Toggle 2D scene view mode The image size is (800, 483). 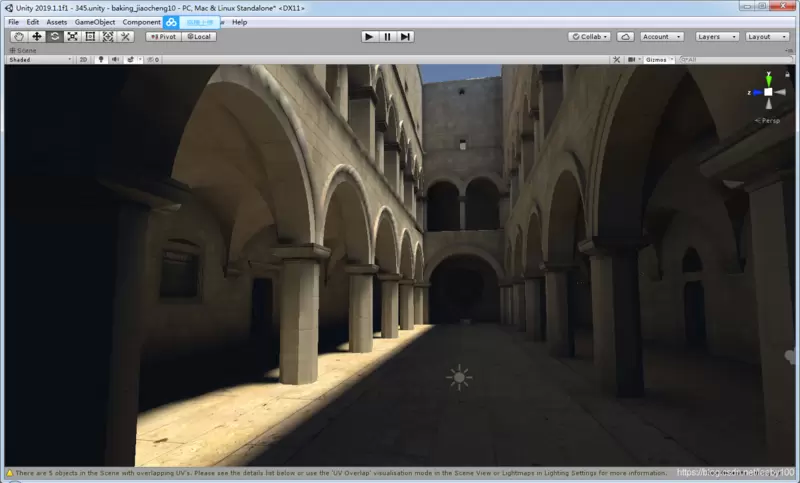point(83,60)
